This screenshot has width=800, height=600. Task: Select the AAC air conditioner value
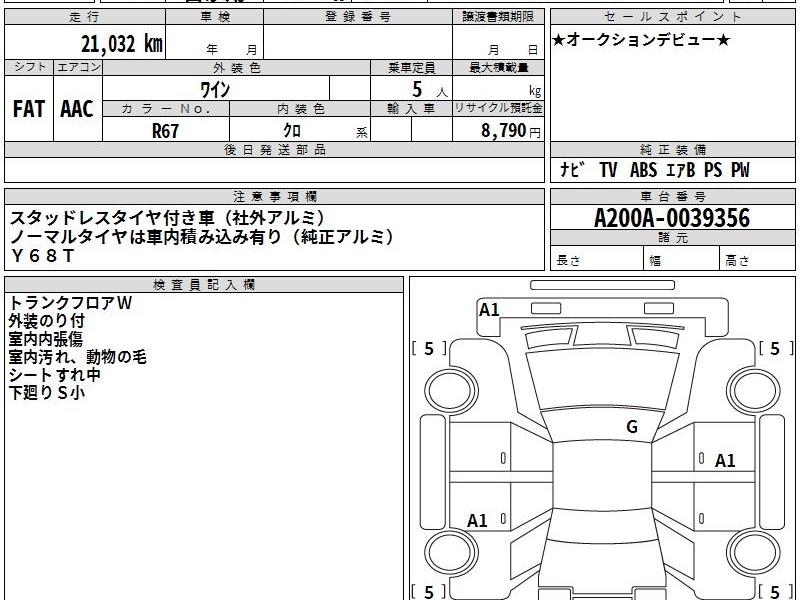point(77,109)
